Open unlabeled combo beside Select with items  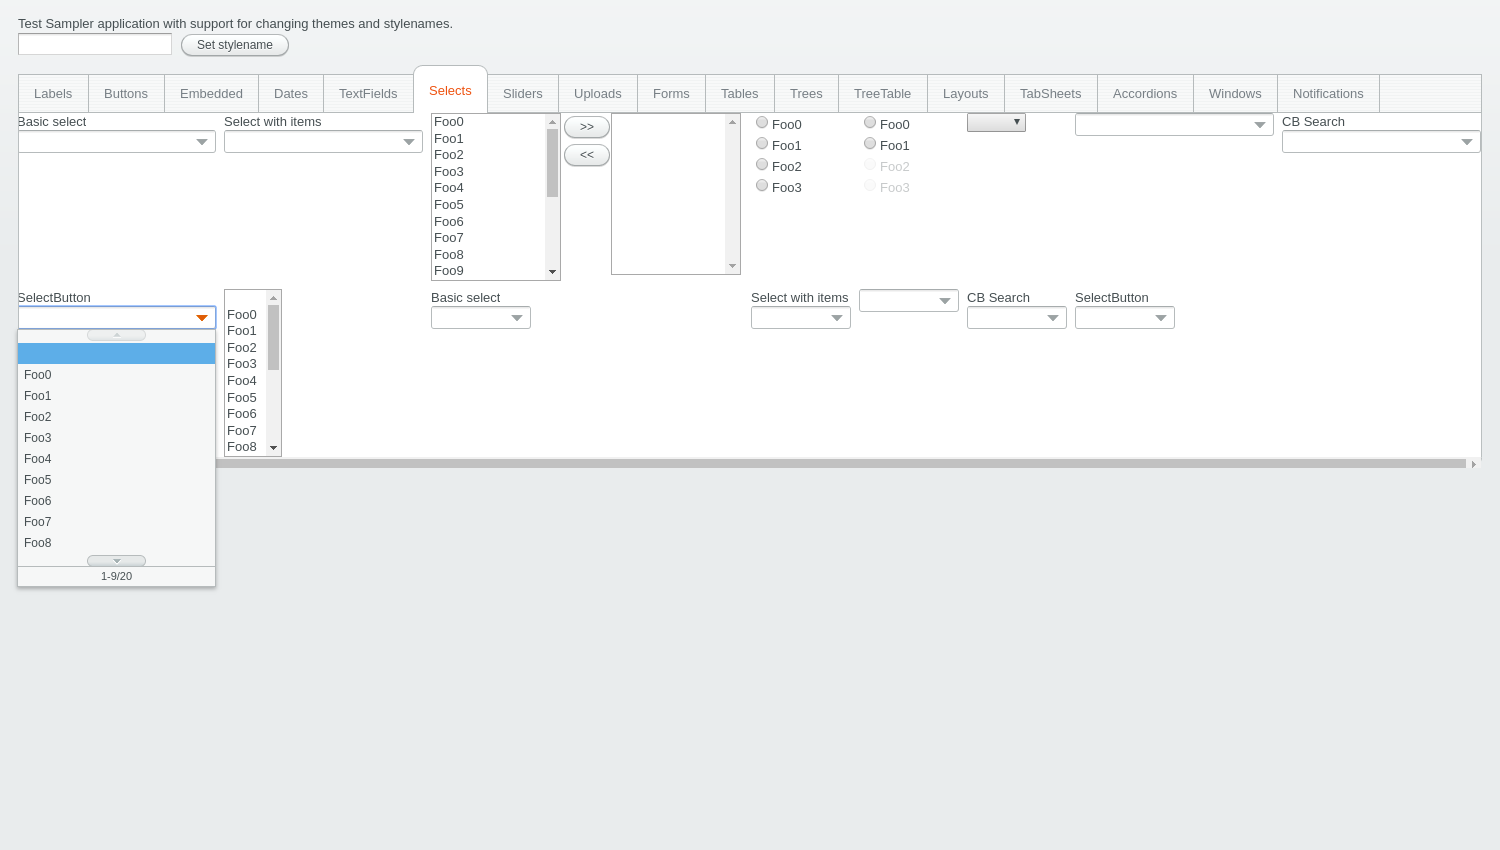tap(945, 301)
